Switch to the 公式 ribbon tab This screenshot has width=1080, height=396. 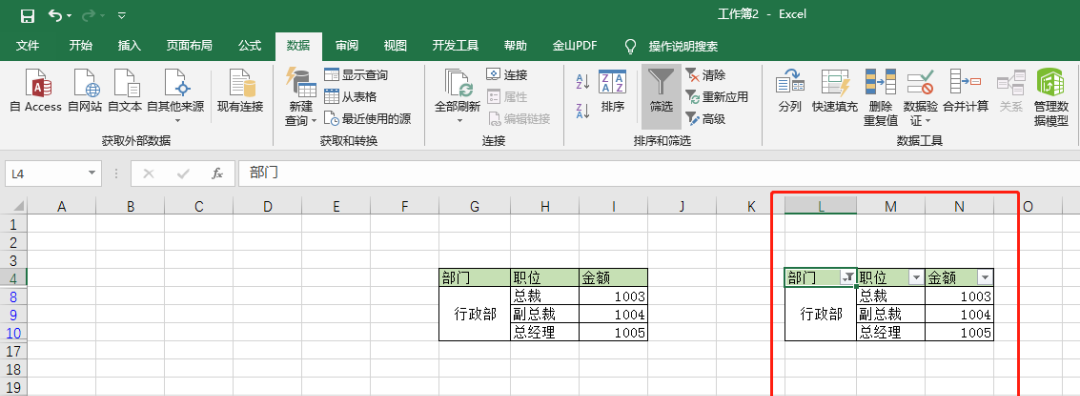pyautogui.click(x=249, y=46)
